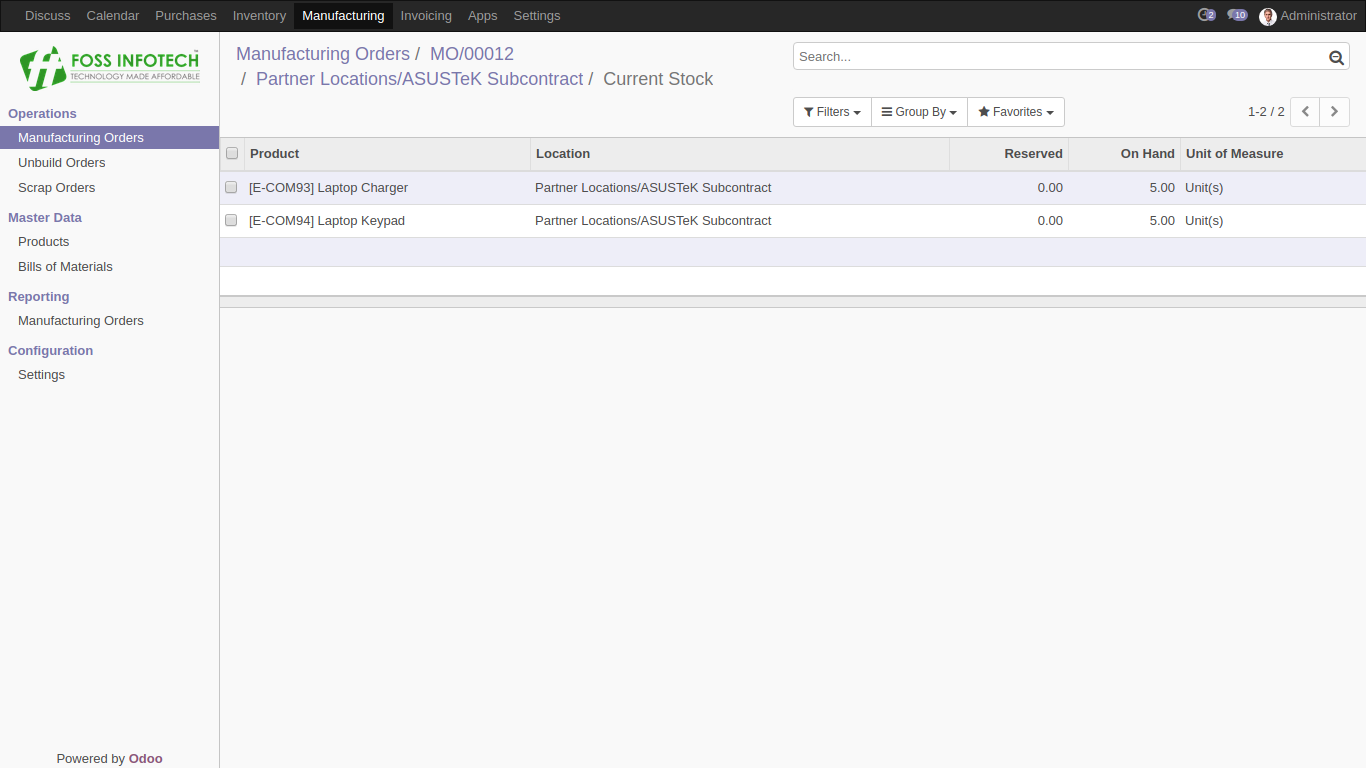Open the Inventory top menu
Screen dimensions: 1366x768
pyautogui.click(x=259, y=16)
